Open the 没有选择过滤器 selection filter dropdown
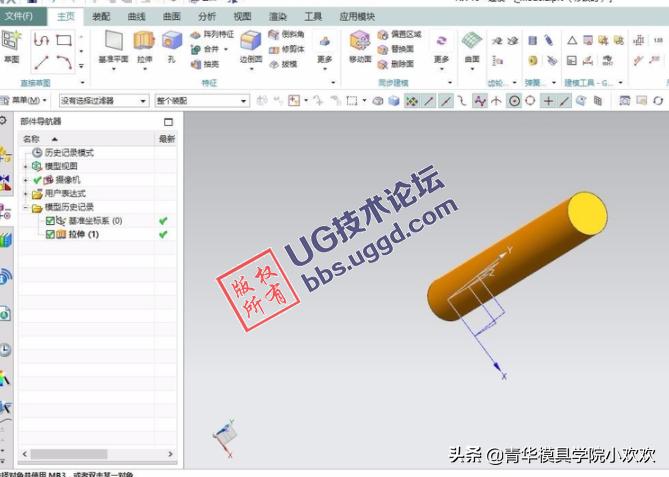The image size is (669, 477). tap(104, 101)
